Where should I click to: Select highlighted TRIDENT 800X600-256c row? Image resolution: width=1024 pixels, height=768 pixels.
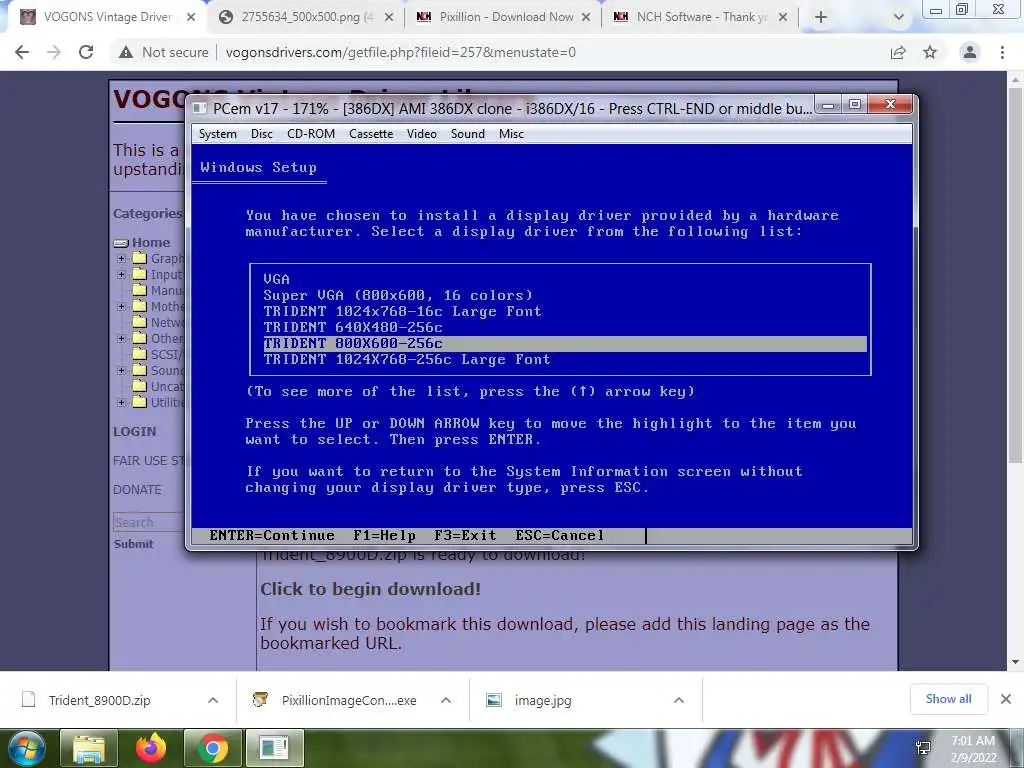(x=565, y=344)
